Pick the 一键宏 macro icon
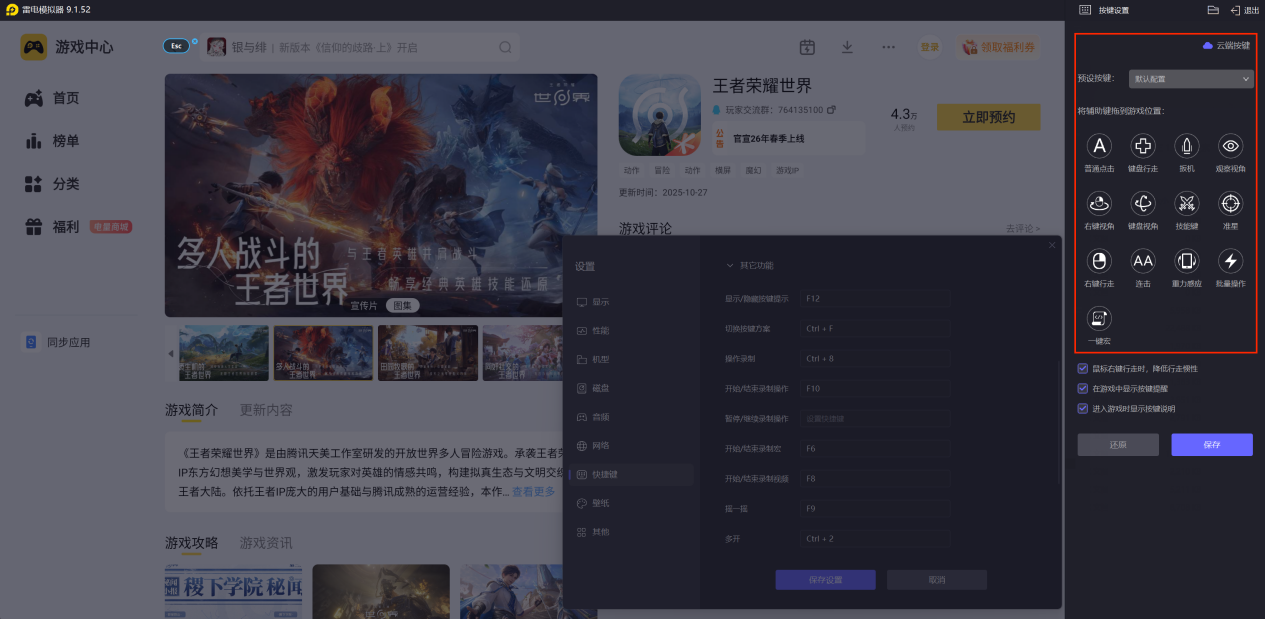This screenshot has height=619, width=1265. coord(1099,319)
